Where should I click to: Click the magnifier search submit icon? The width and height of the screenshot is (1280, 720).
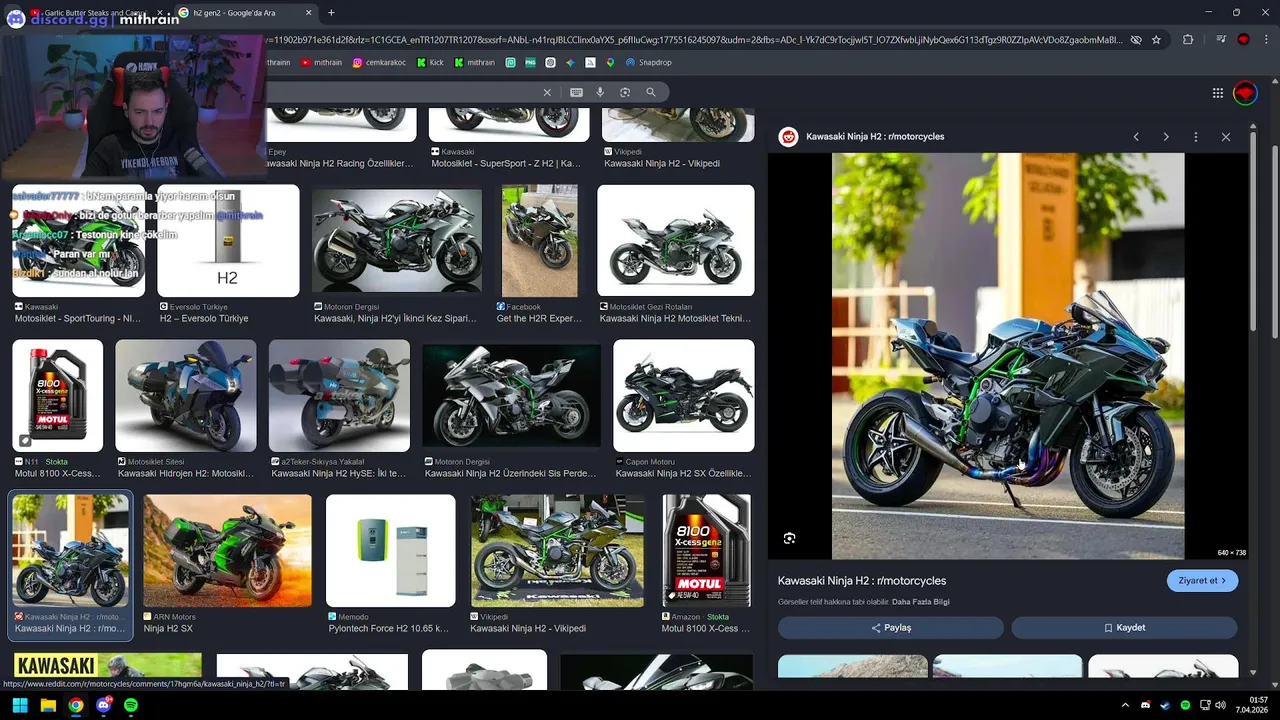coord(651,92)
